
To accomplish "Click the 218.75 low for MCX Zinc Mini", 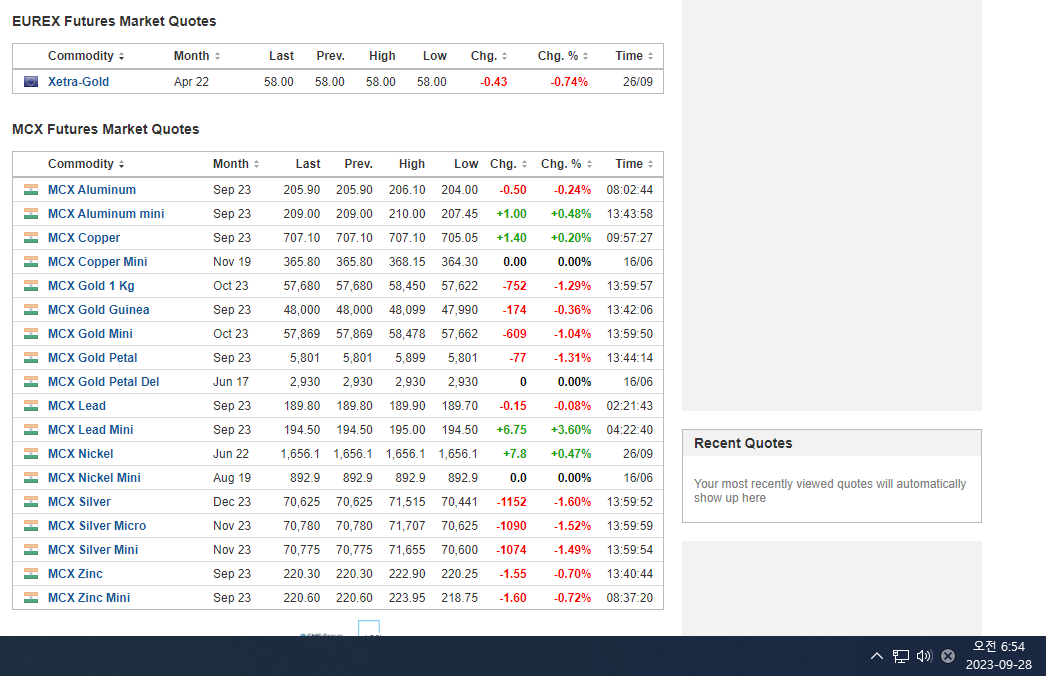I will point(460,598).
